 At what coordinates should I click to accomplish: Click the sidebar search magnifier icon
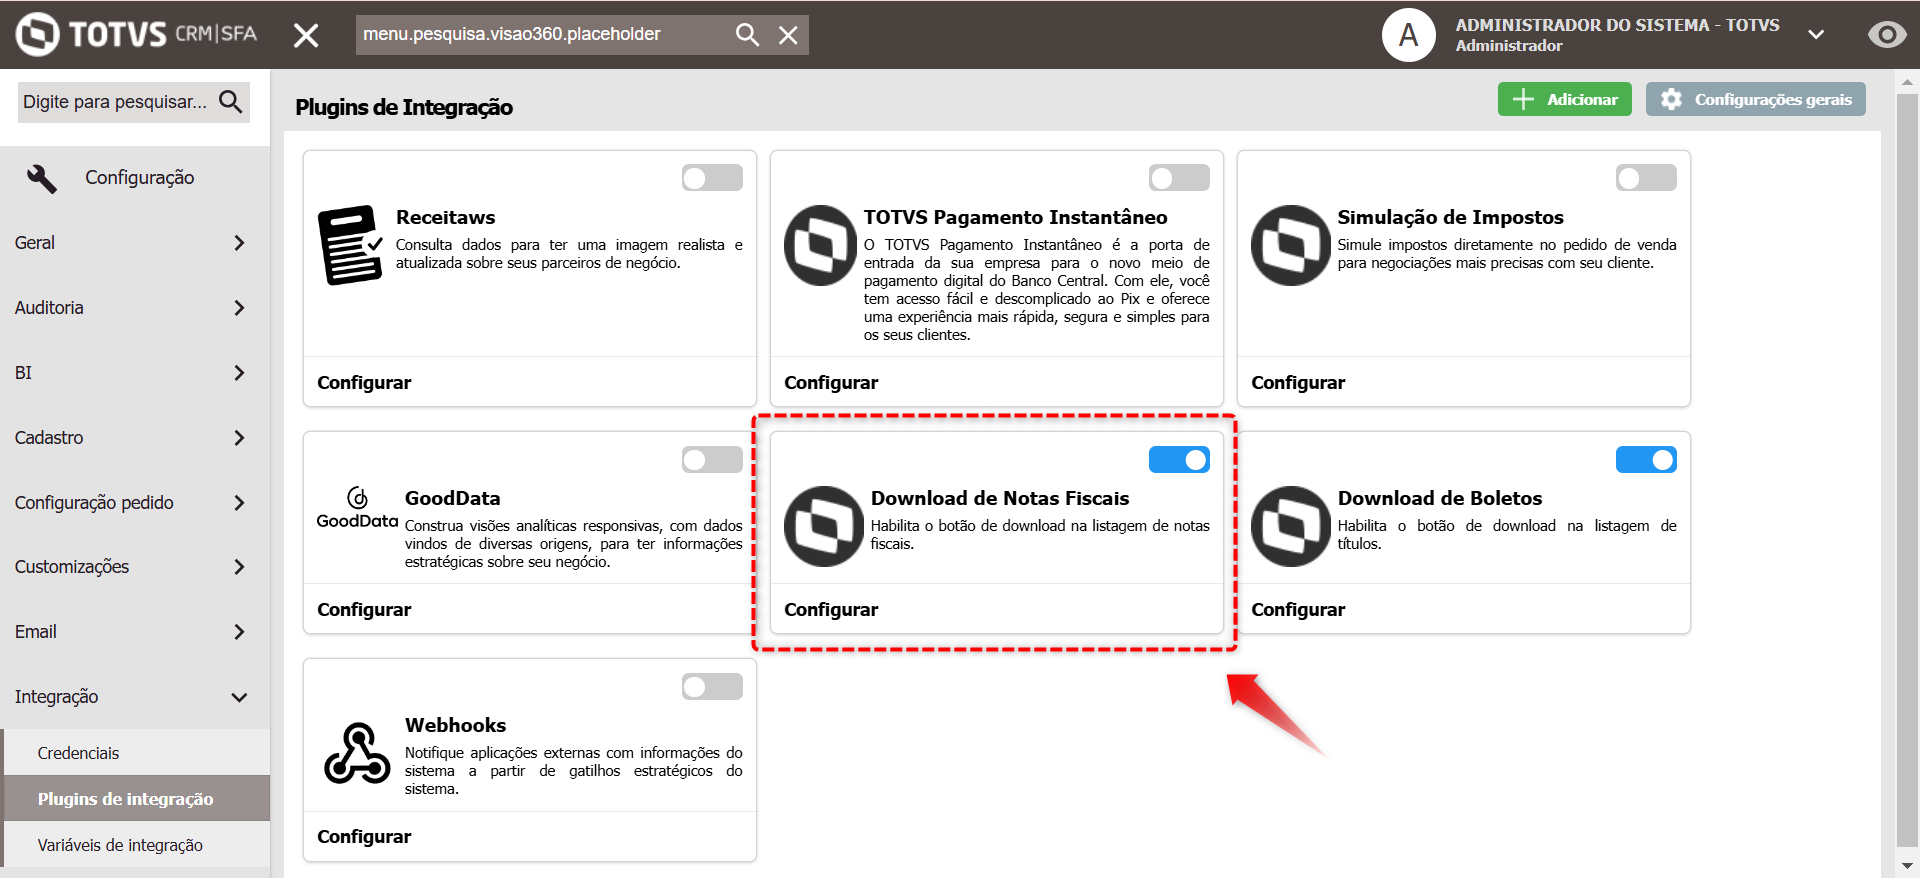coord(231,101)
